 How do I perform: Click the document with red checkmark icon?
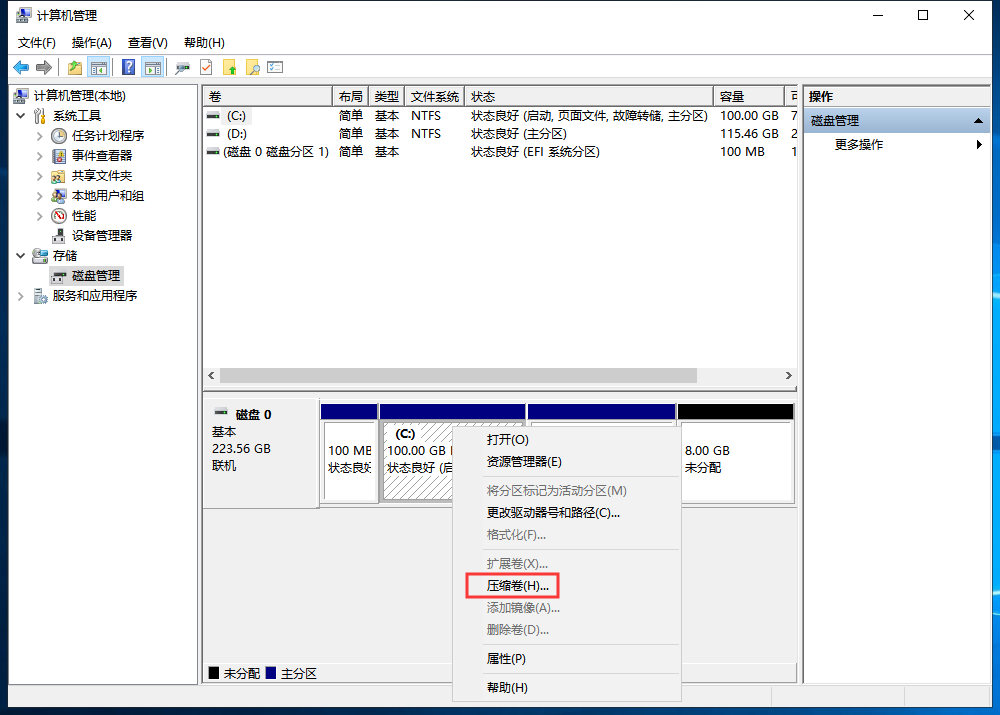(206, 67)
